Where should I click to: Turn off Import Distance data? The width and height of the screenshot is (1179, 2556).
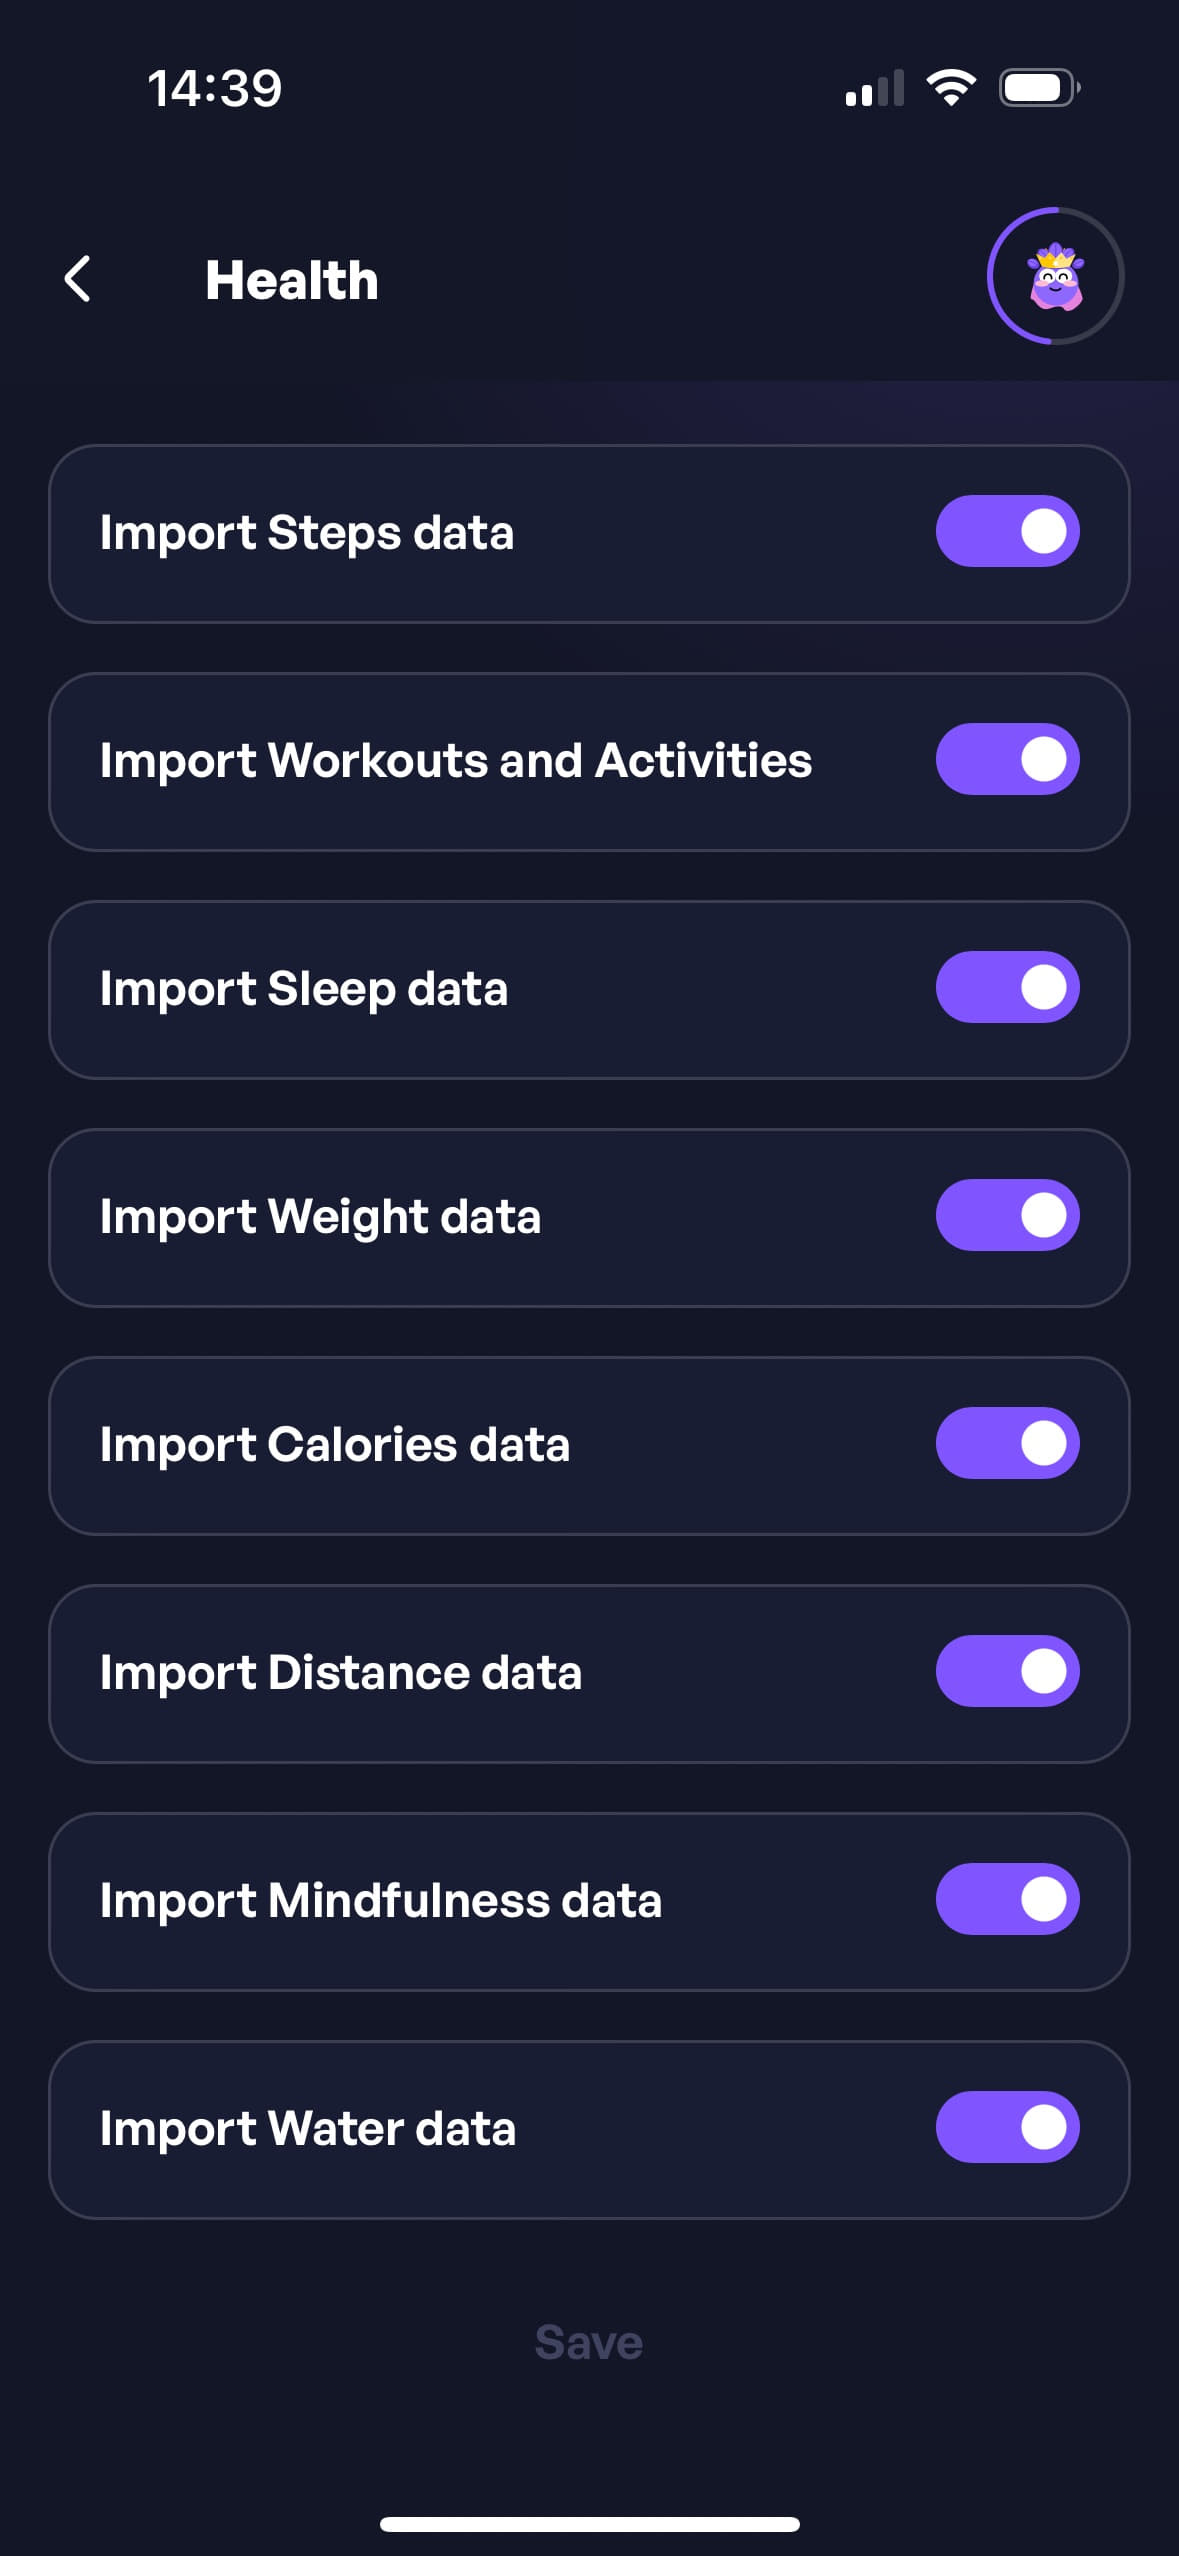click(1007, 1671)
